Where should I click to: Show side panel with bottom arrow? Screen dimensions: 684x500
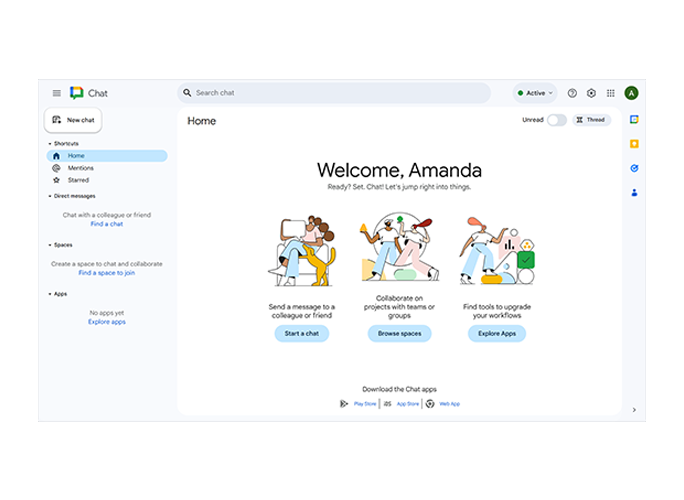634,409
